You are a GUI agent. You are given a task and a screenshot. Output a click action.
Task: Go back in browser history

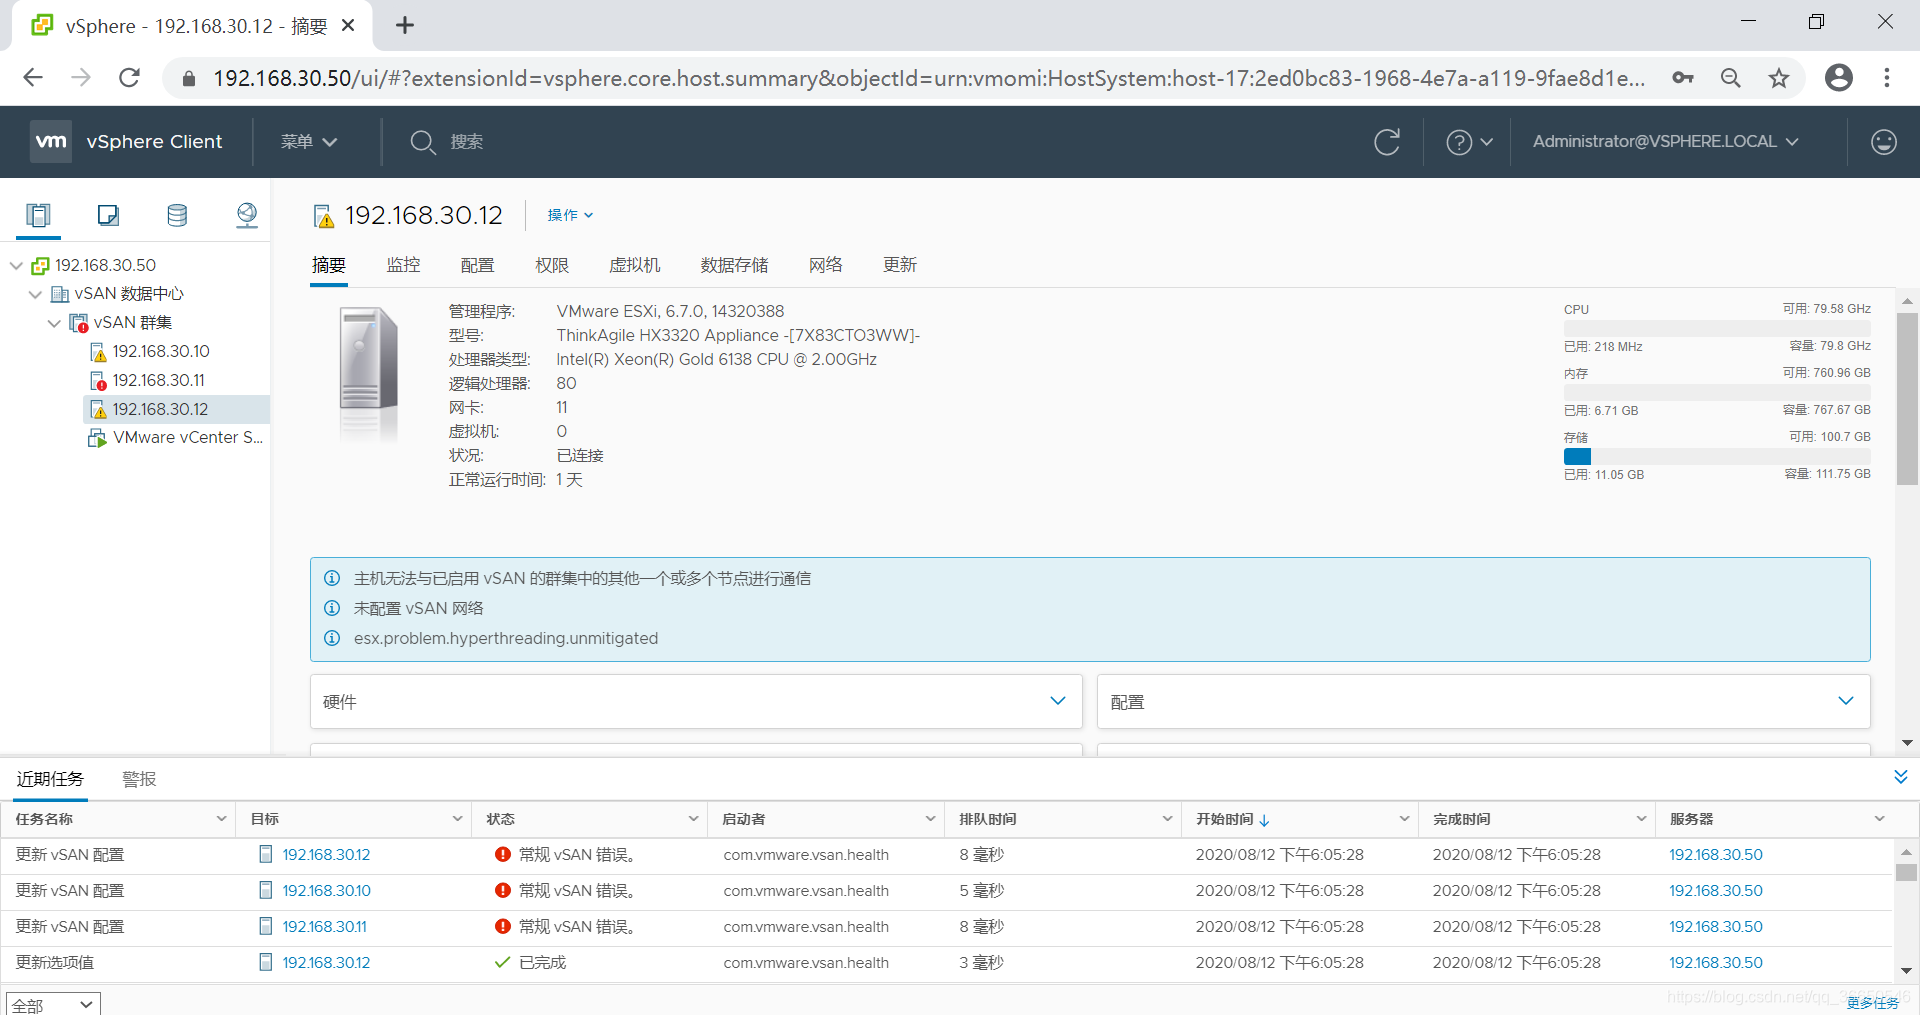pos(33,78)
